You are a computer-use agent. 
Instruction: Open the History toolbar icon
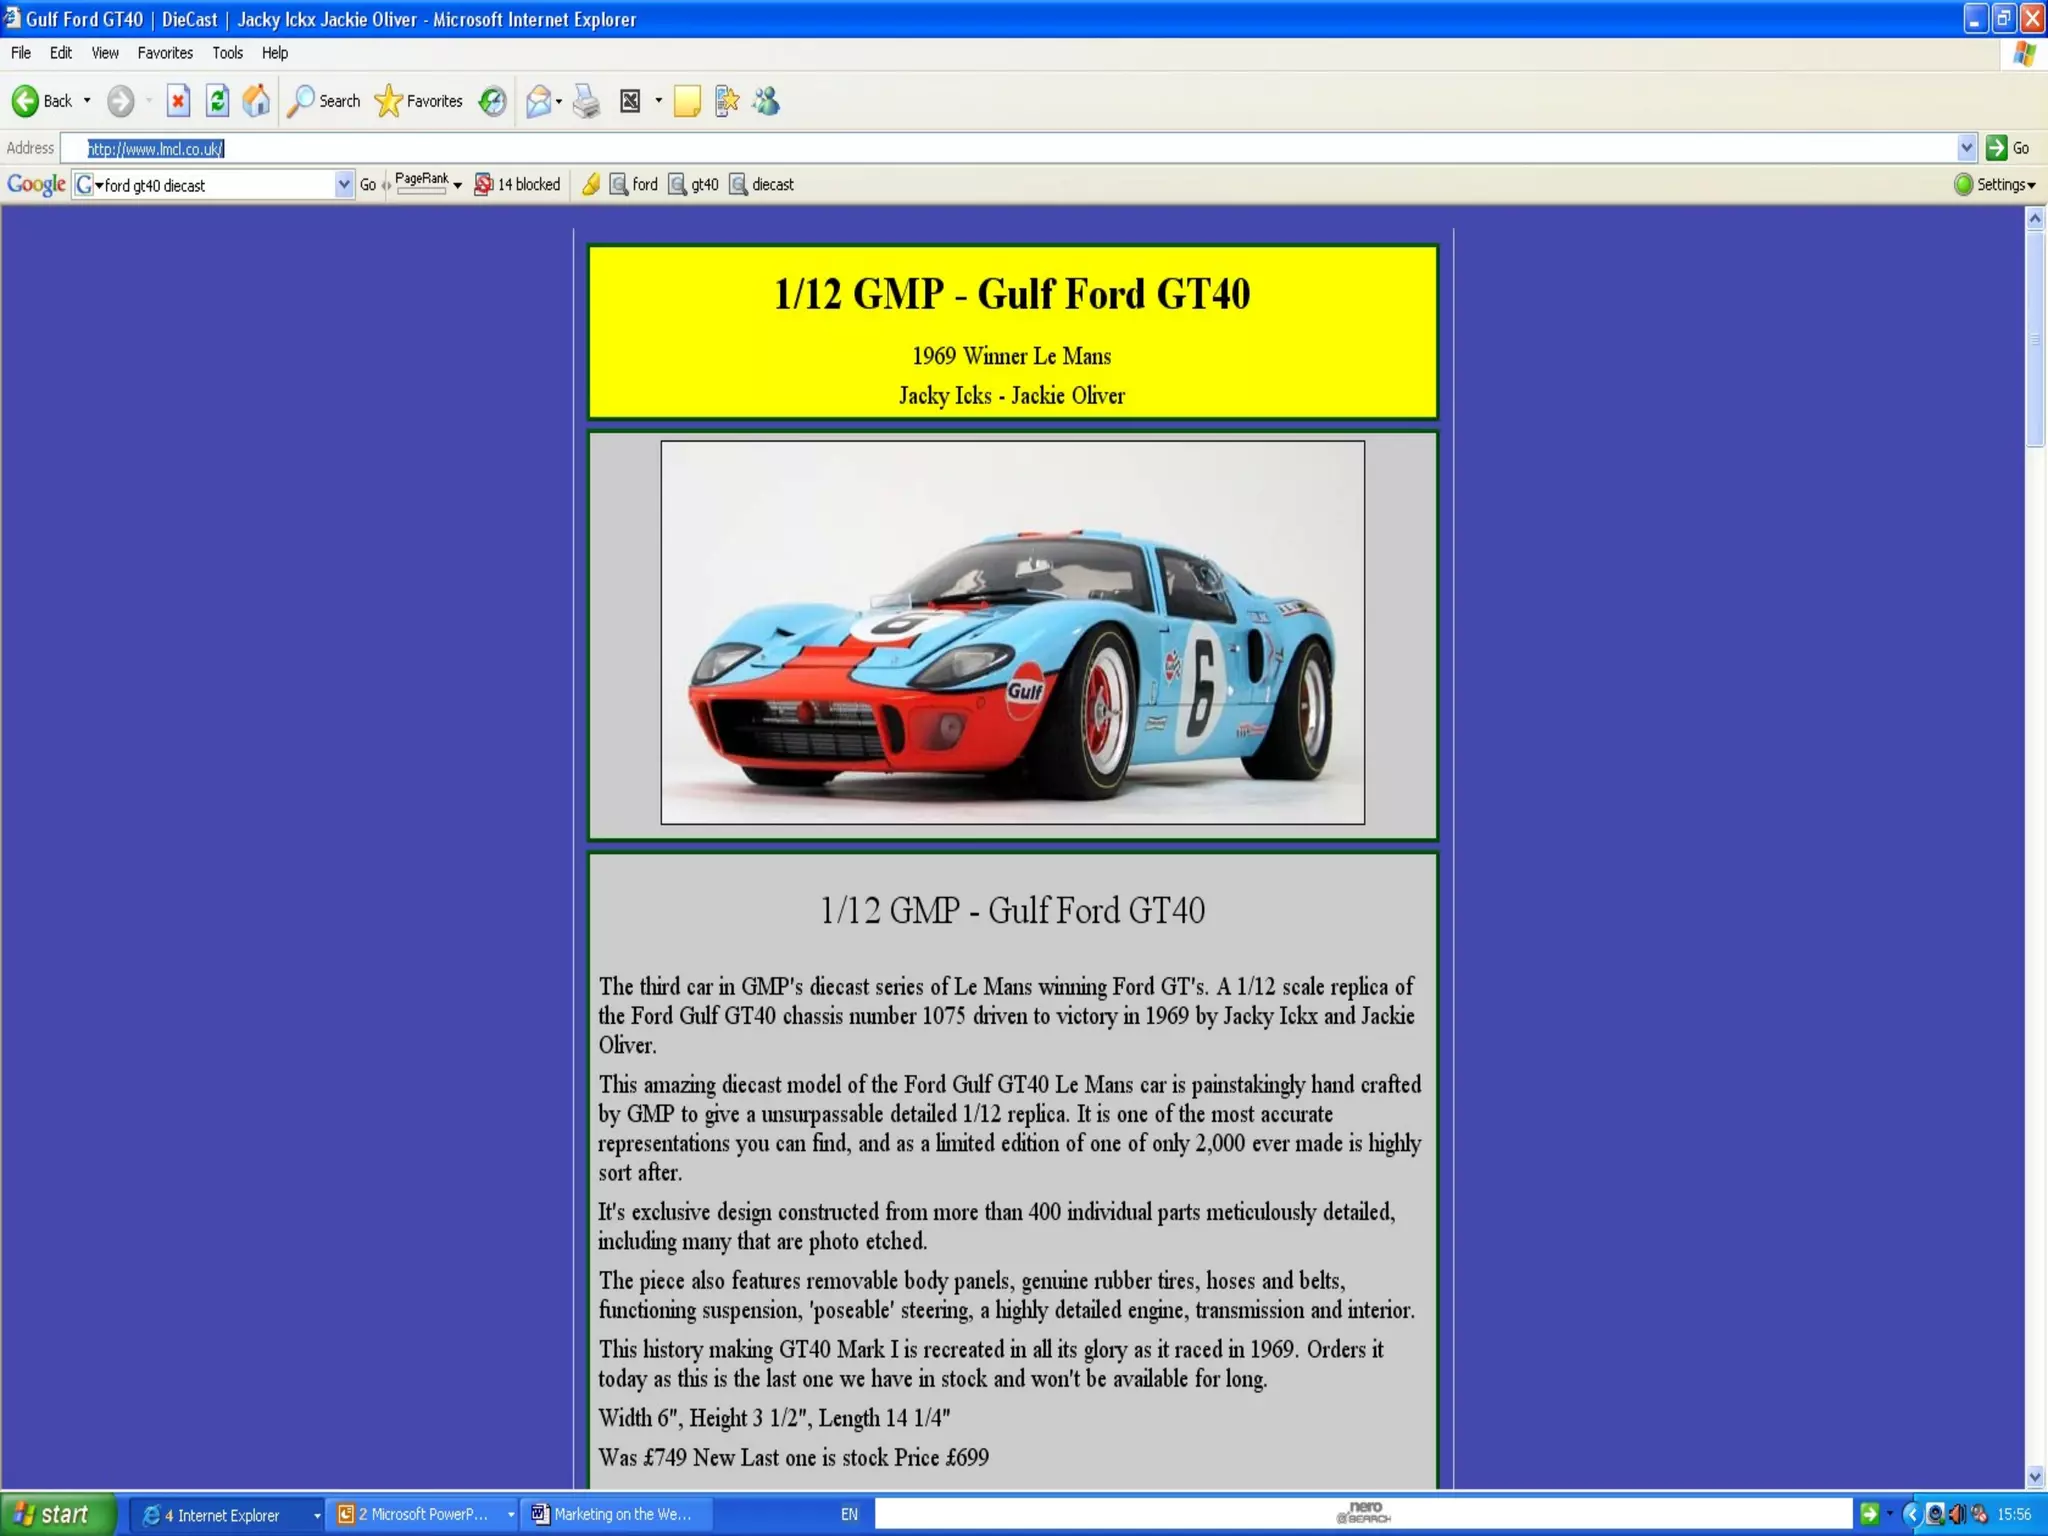[x=492, y=101]
